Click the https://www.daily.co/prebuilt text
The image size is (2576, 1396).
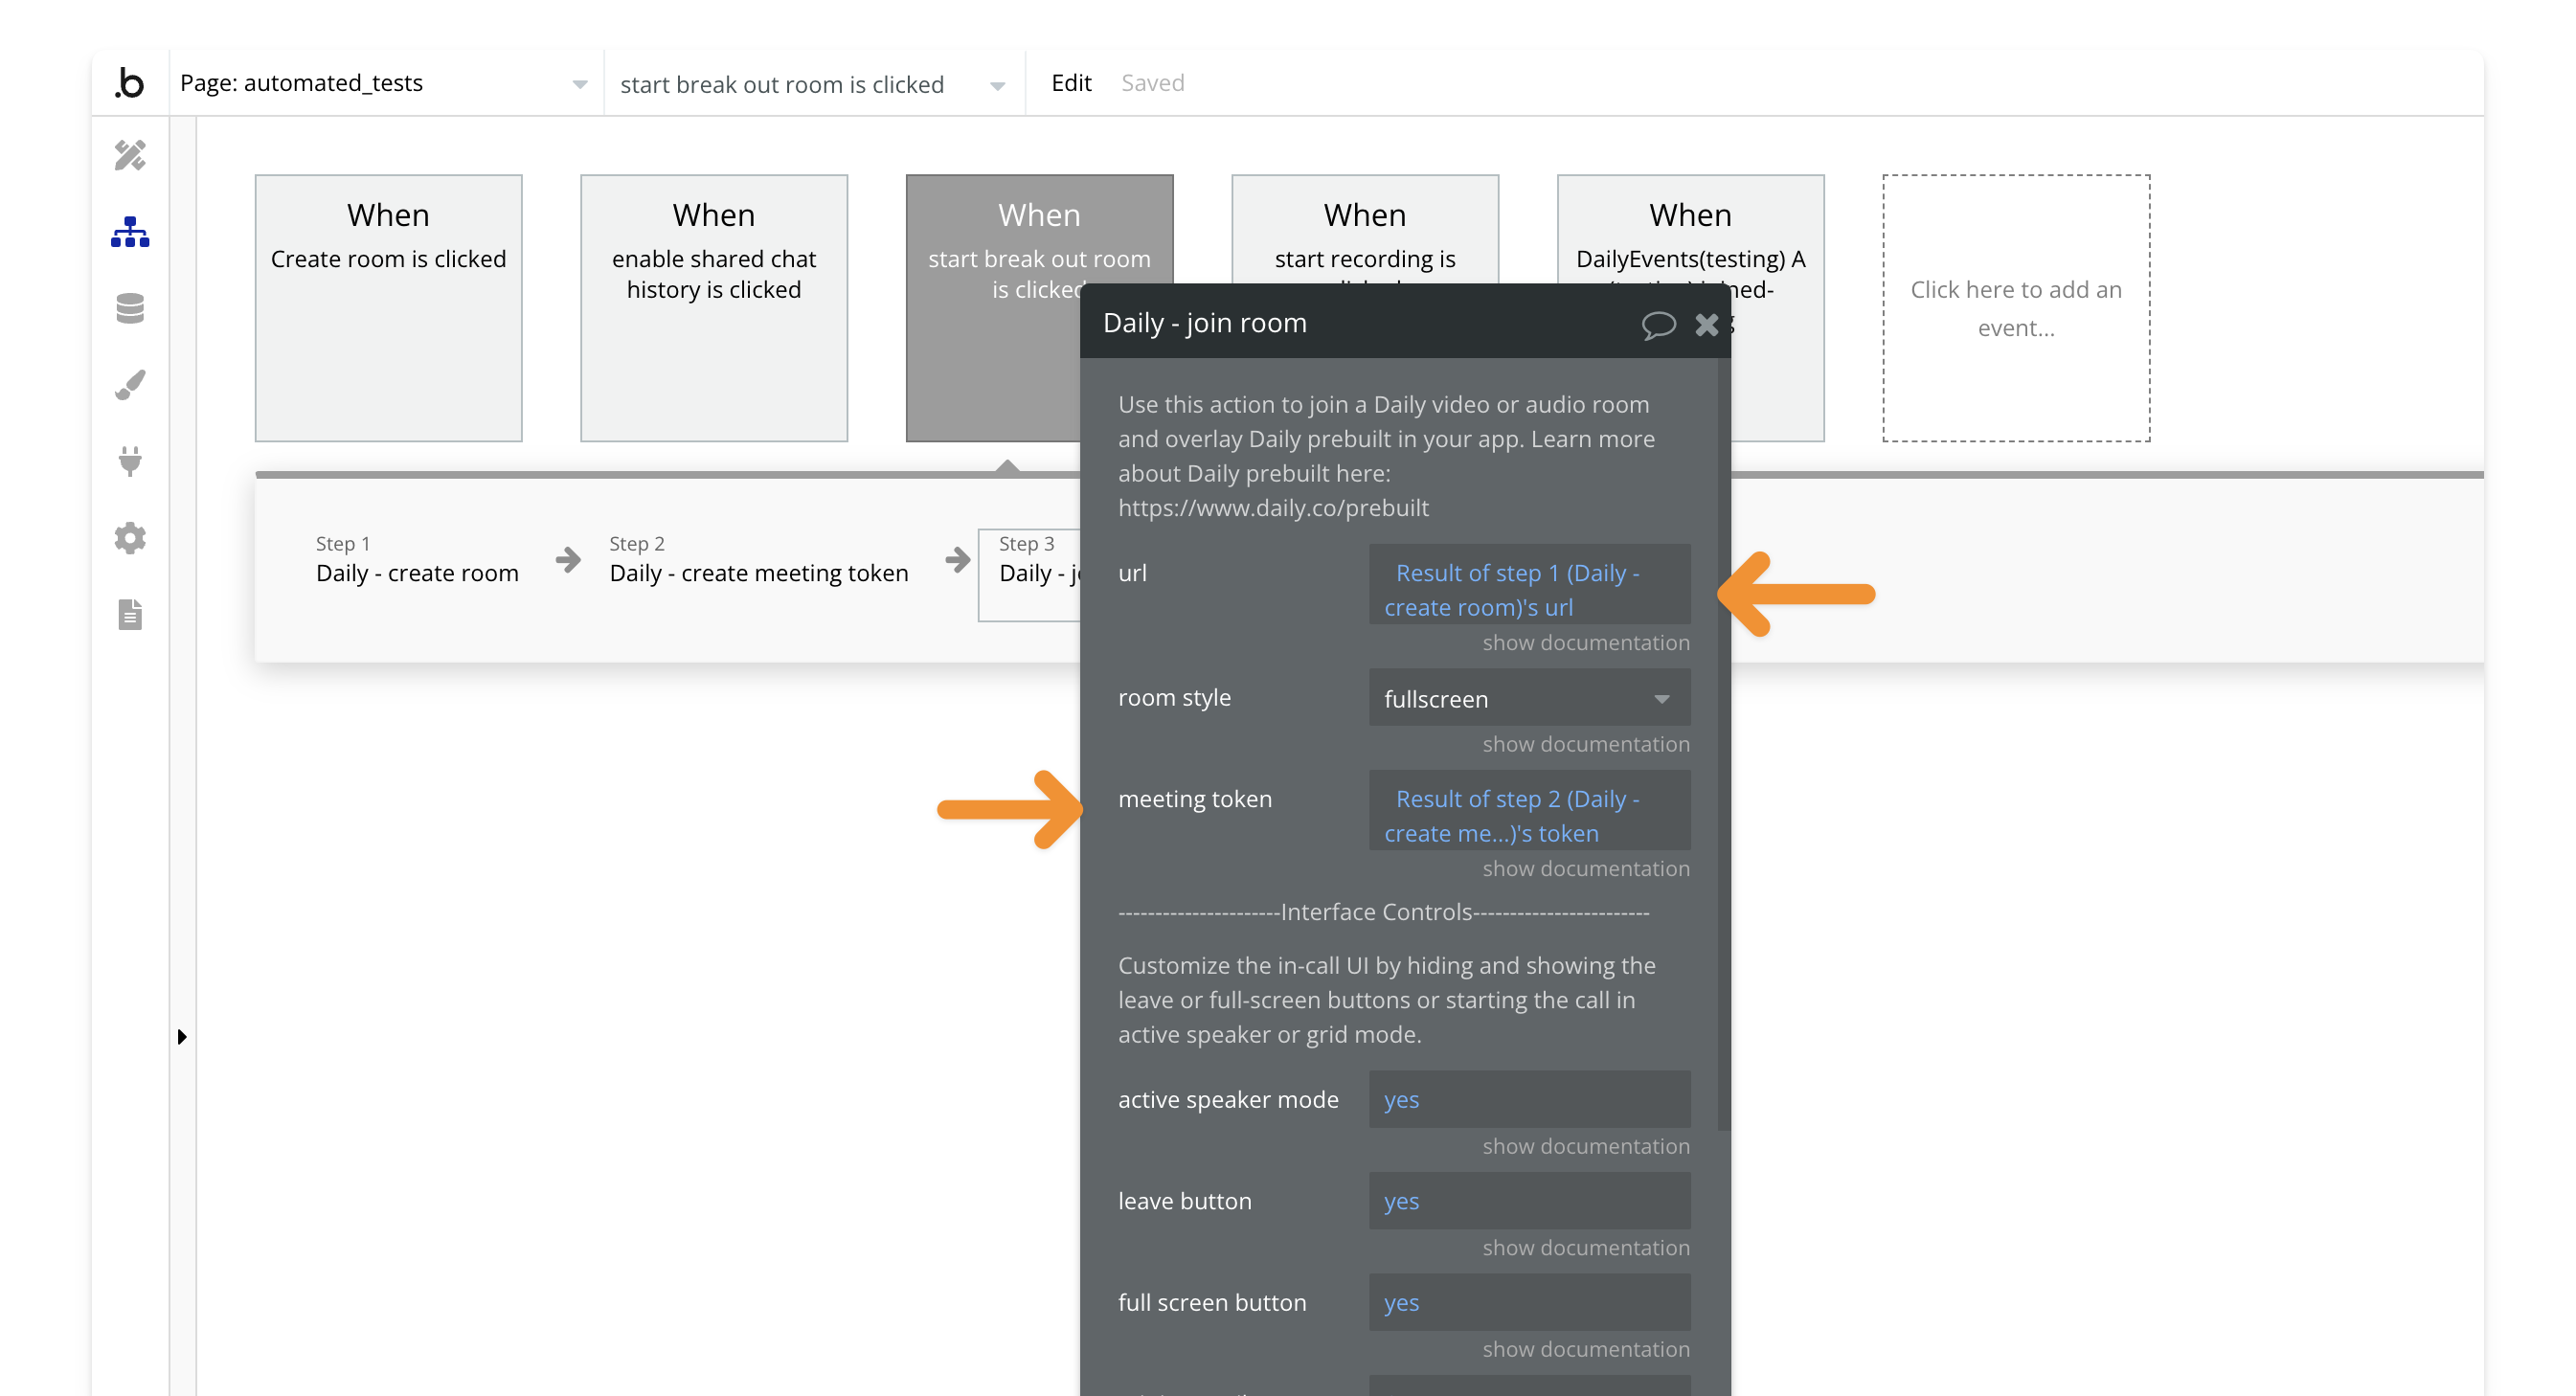(1273, 508)
